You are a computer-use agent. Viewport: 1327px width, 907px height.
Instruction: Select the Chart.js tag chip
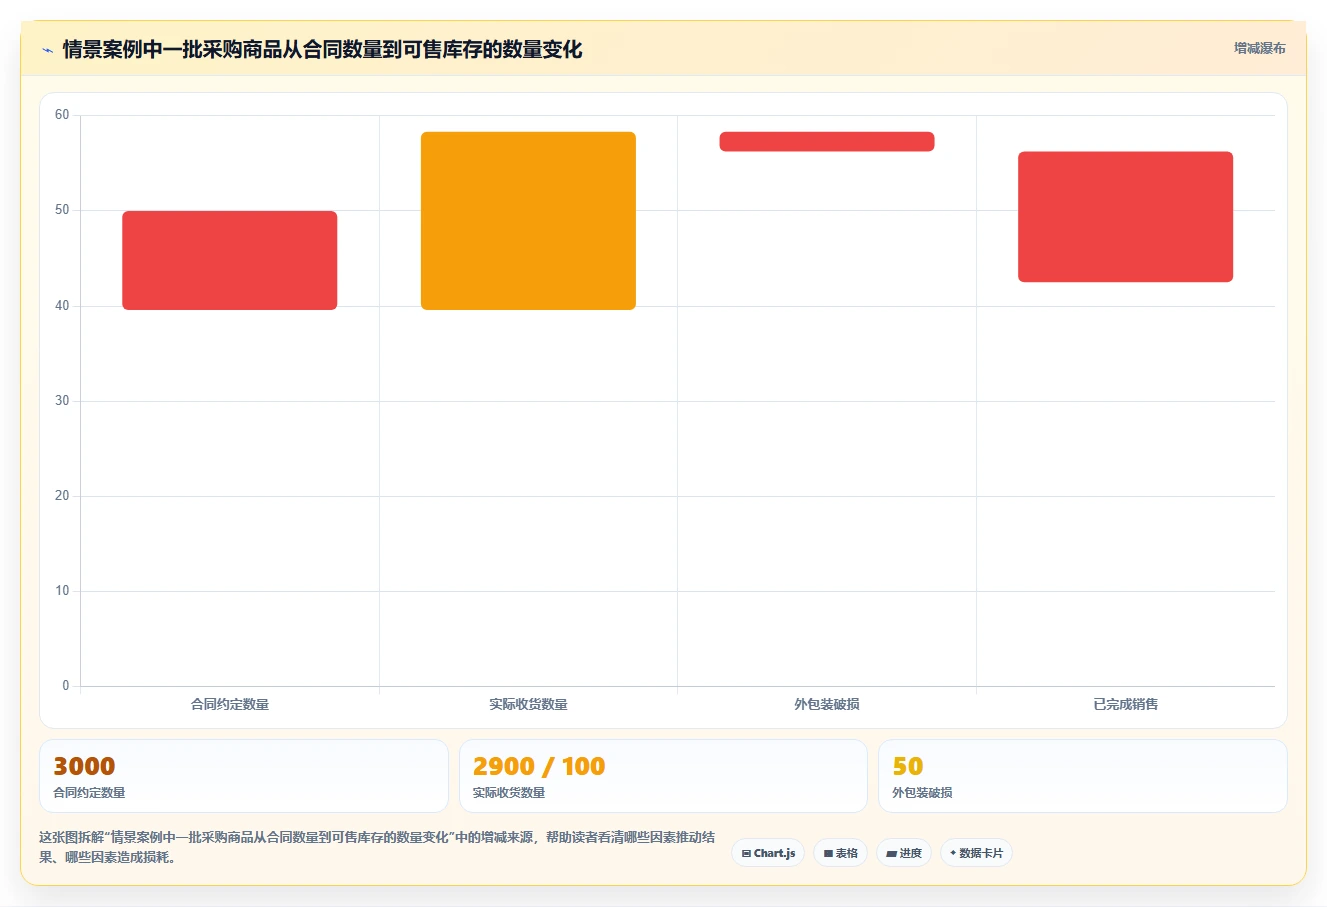click(x=768, y=853)
